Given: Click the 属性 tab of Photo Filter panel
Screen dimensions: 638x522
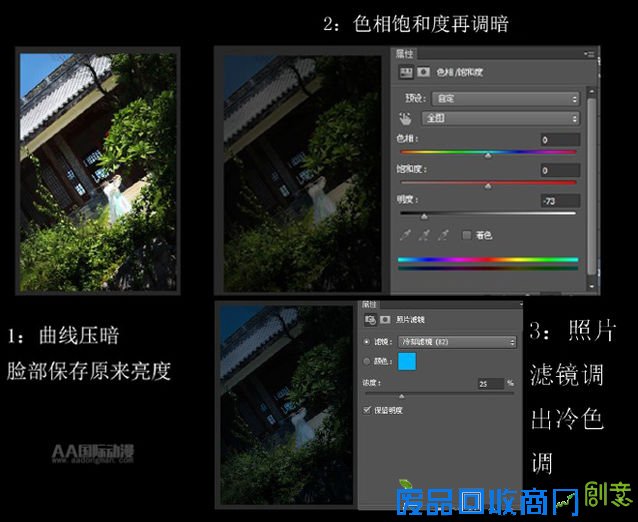Looking at the screenshot, I should click(x=369, y=304).
